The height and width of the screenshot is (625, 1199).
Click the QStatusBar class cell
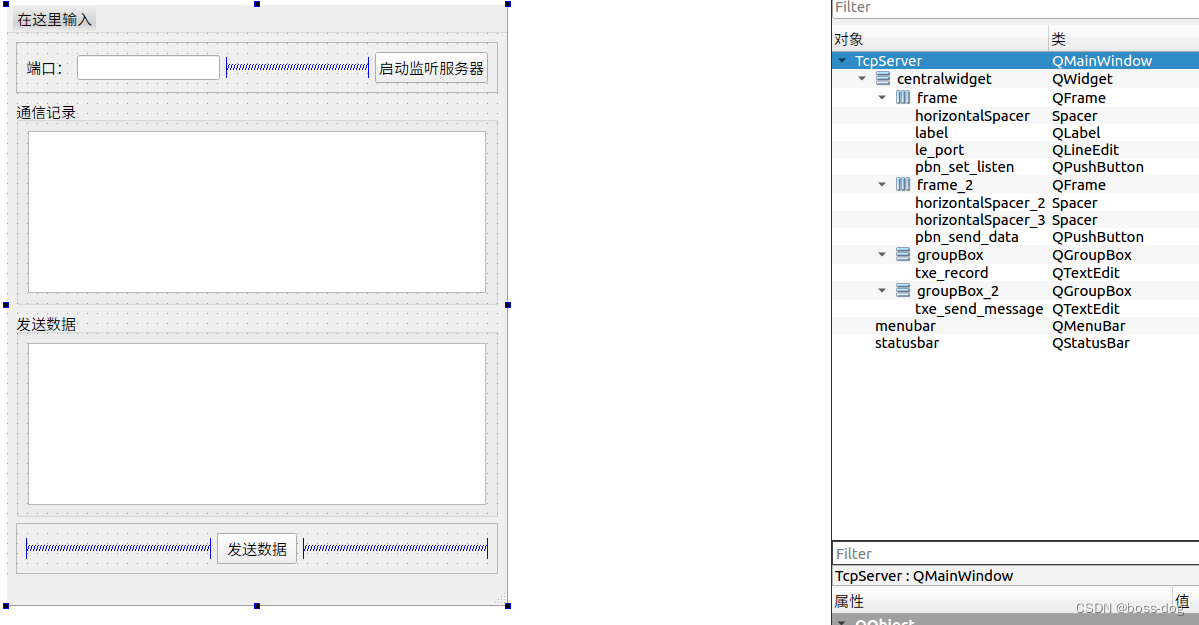point(1090,343)
